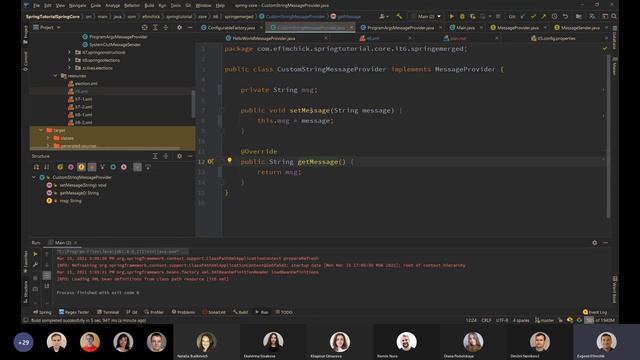Toggle the green G filter in Structure toolbar
The width and height of the screenshot is (640, 360).
point(60,167)
